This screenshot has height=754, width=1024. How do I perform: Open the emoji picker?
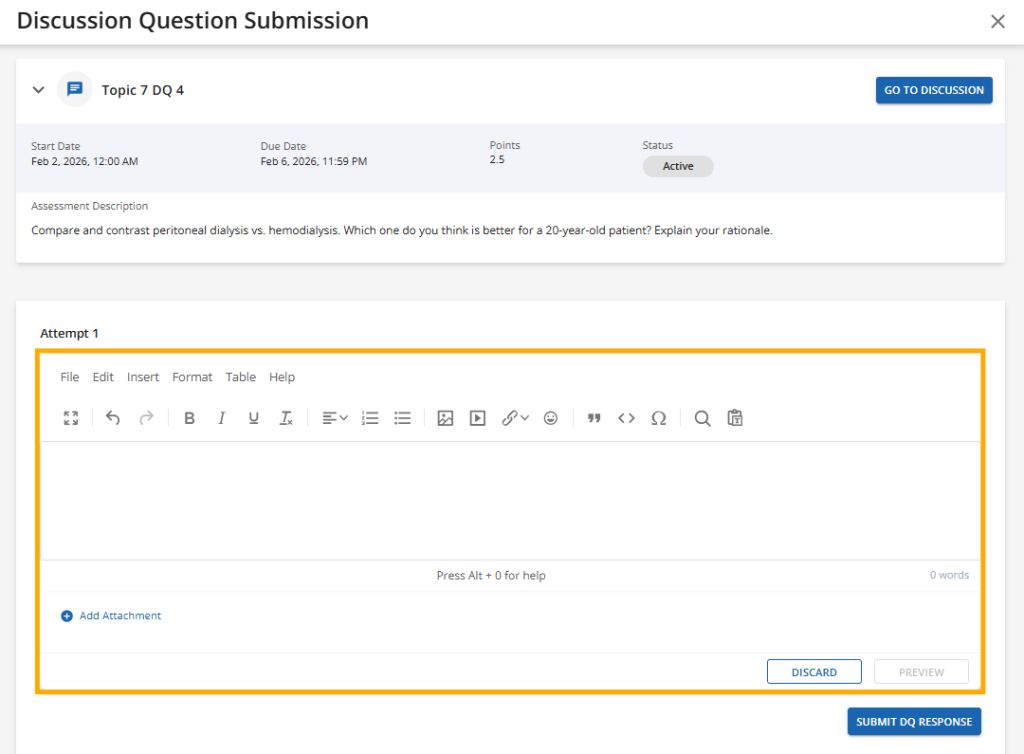pyautogui.click(x=550, y=418)
